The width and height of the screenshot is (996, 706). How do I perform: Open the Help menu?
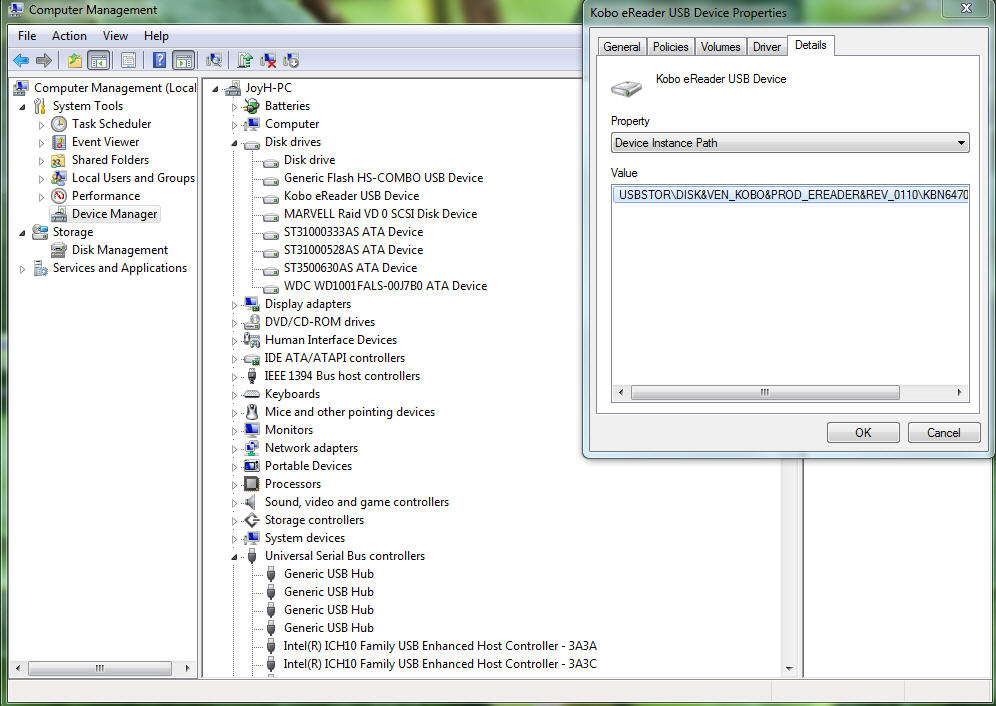(x=156, y=36)
